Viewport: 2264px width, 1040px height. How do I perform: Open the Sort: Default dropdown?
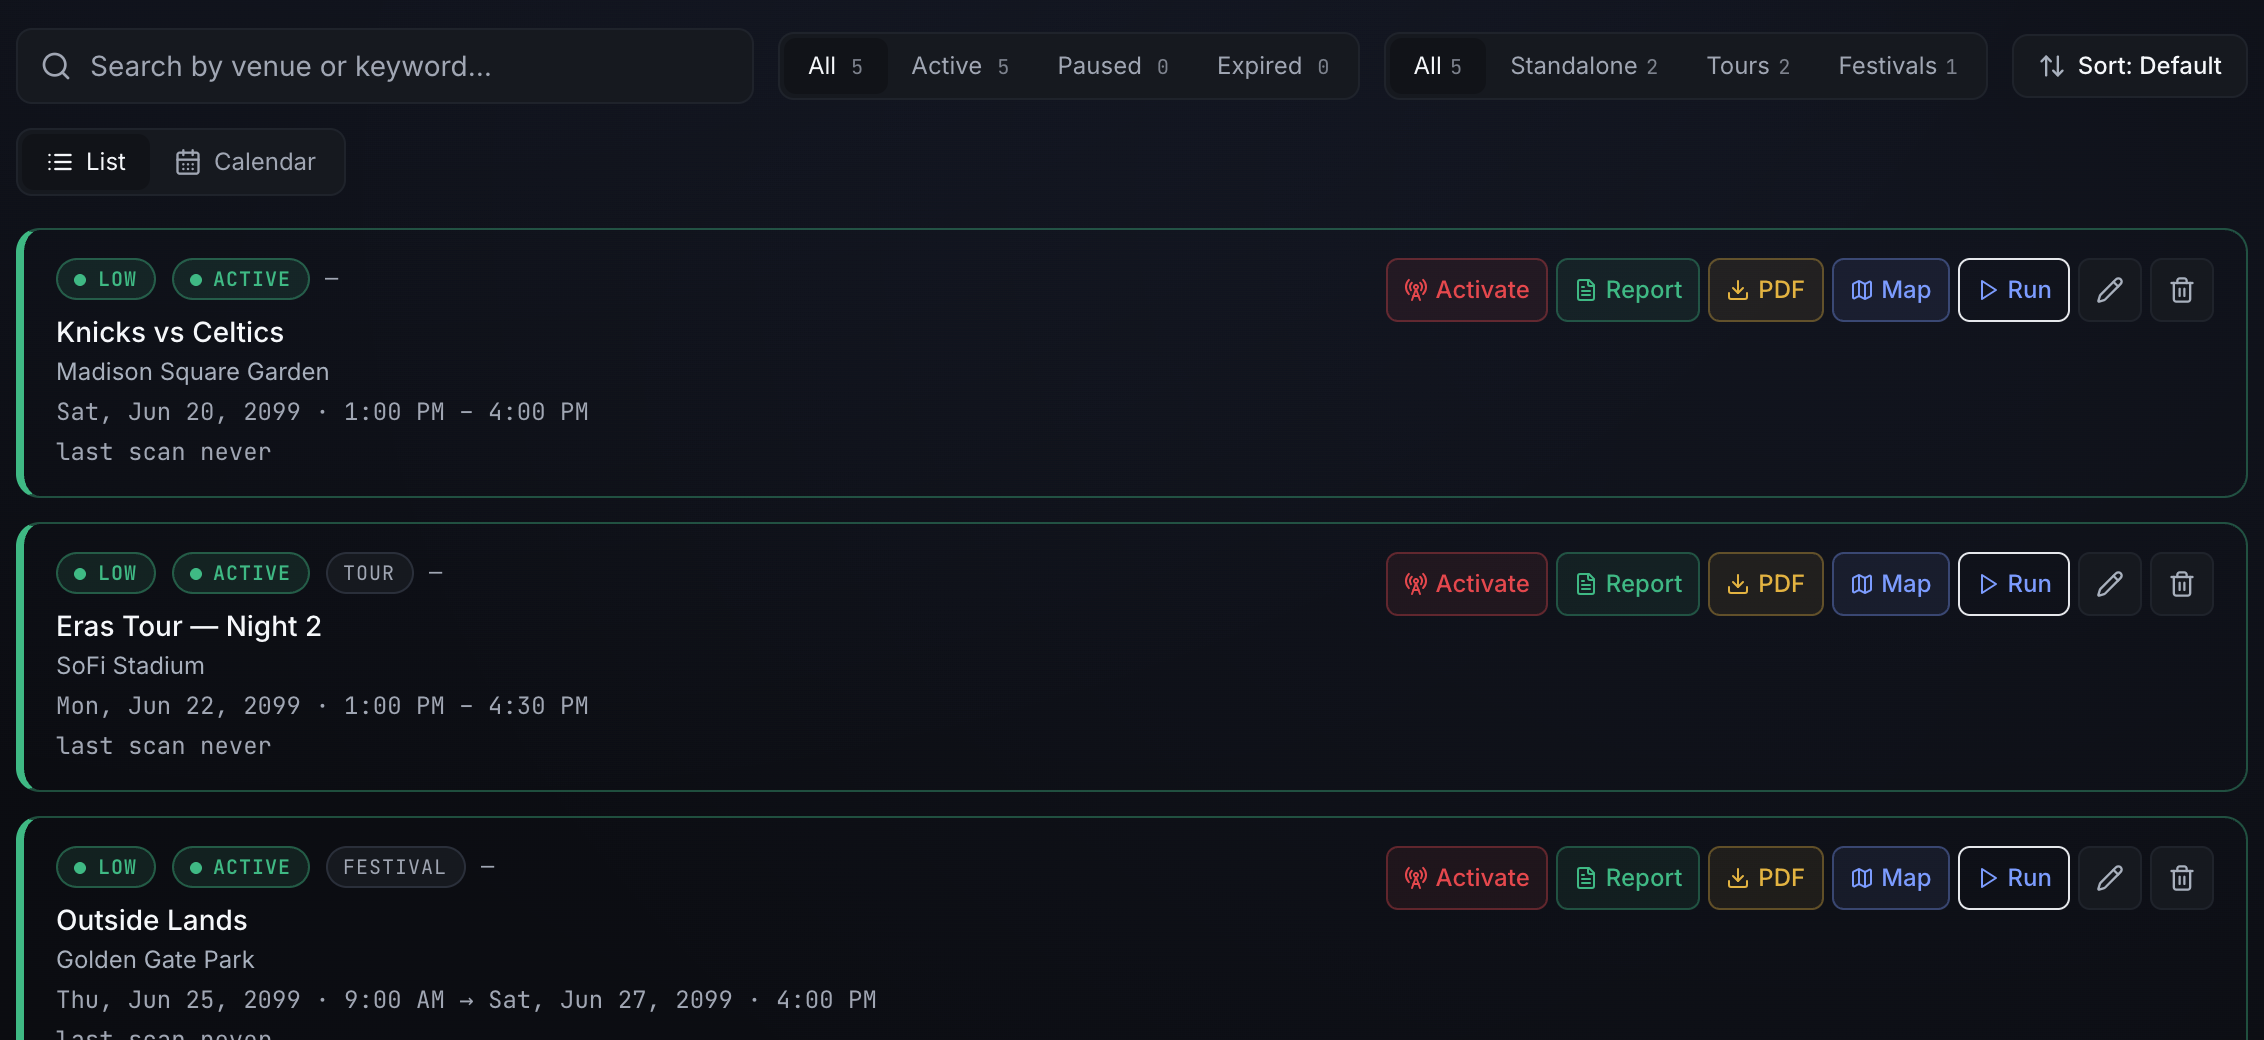point(2129,66)
